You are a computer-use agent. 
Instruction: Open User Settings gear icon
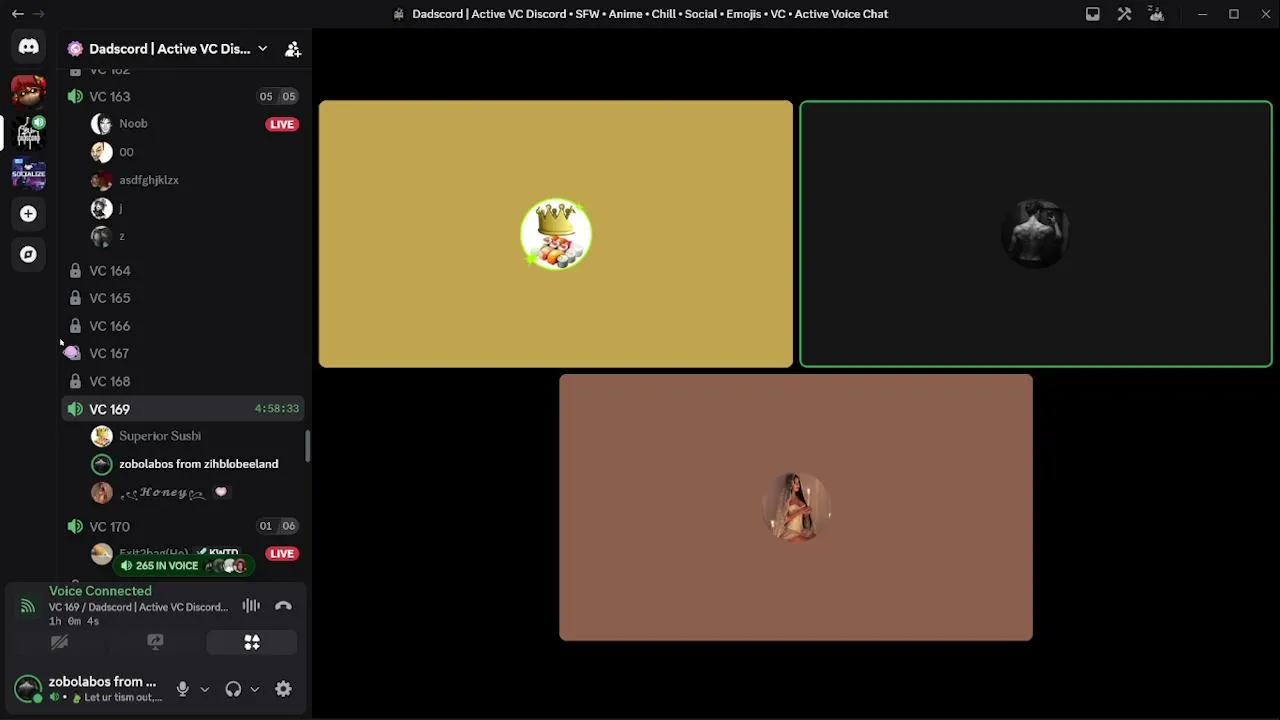click(283, 689)
